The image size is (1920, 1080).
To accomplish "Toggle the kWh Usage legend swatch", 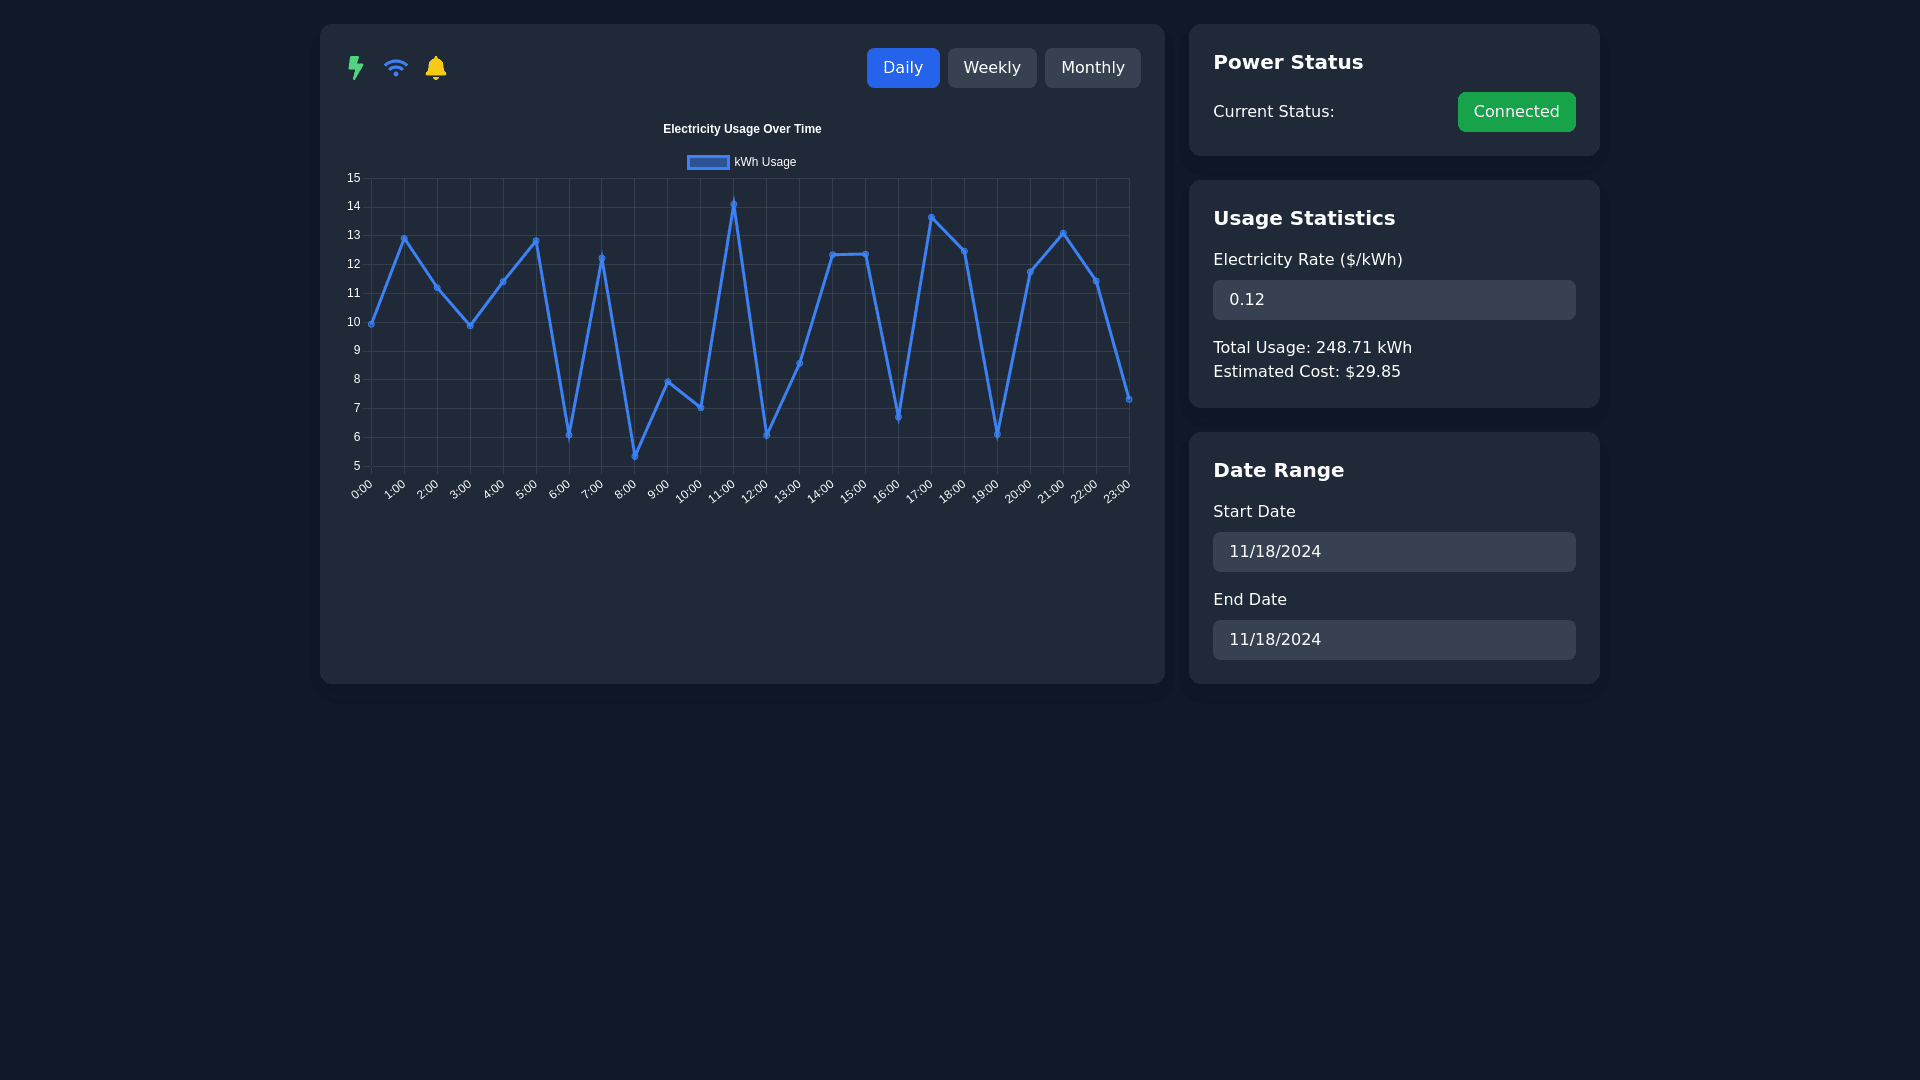I will click(x=708, y=162).
